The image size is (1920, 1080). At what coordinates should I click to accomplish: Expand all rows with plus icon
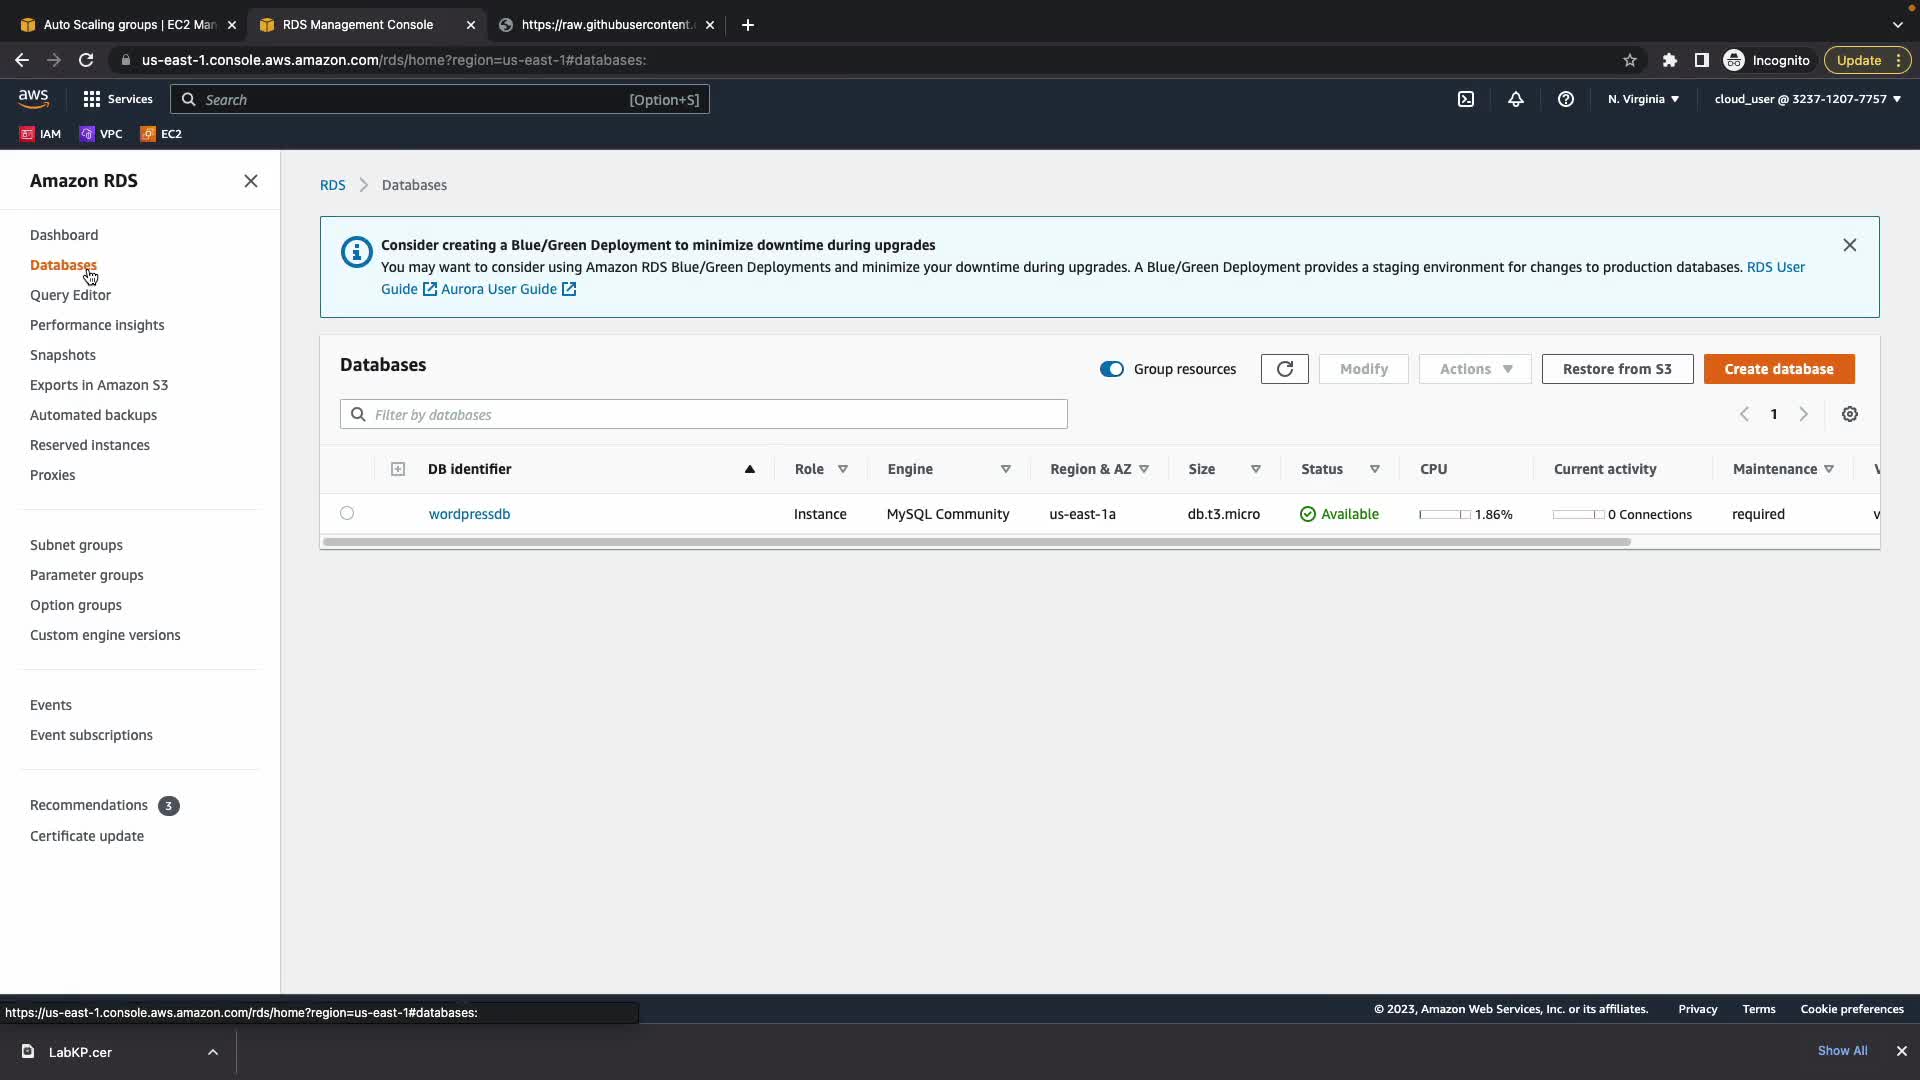point(398,469)
